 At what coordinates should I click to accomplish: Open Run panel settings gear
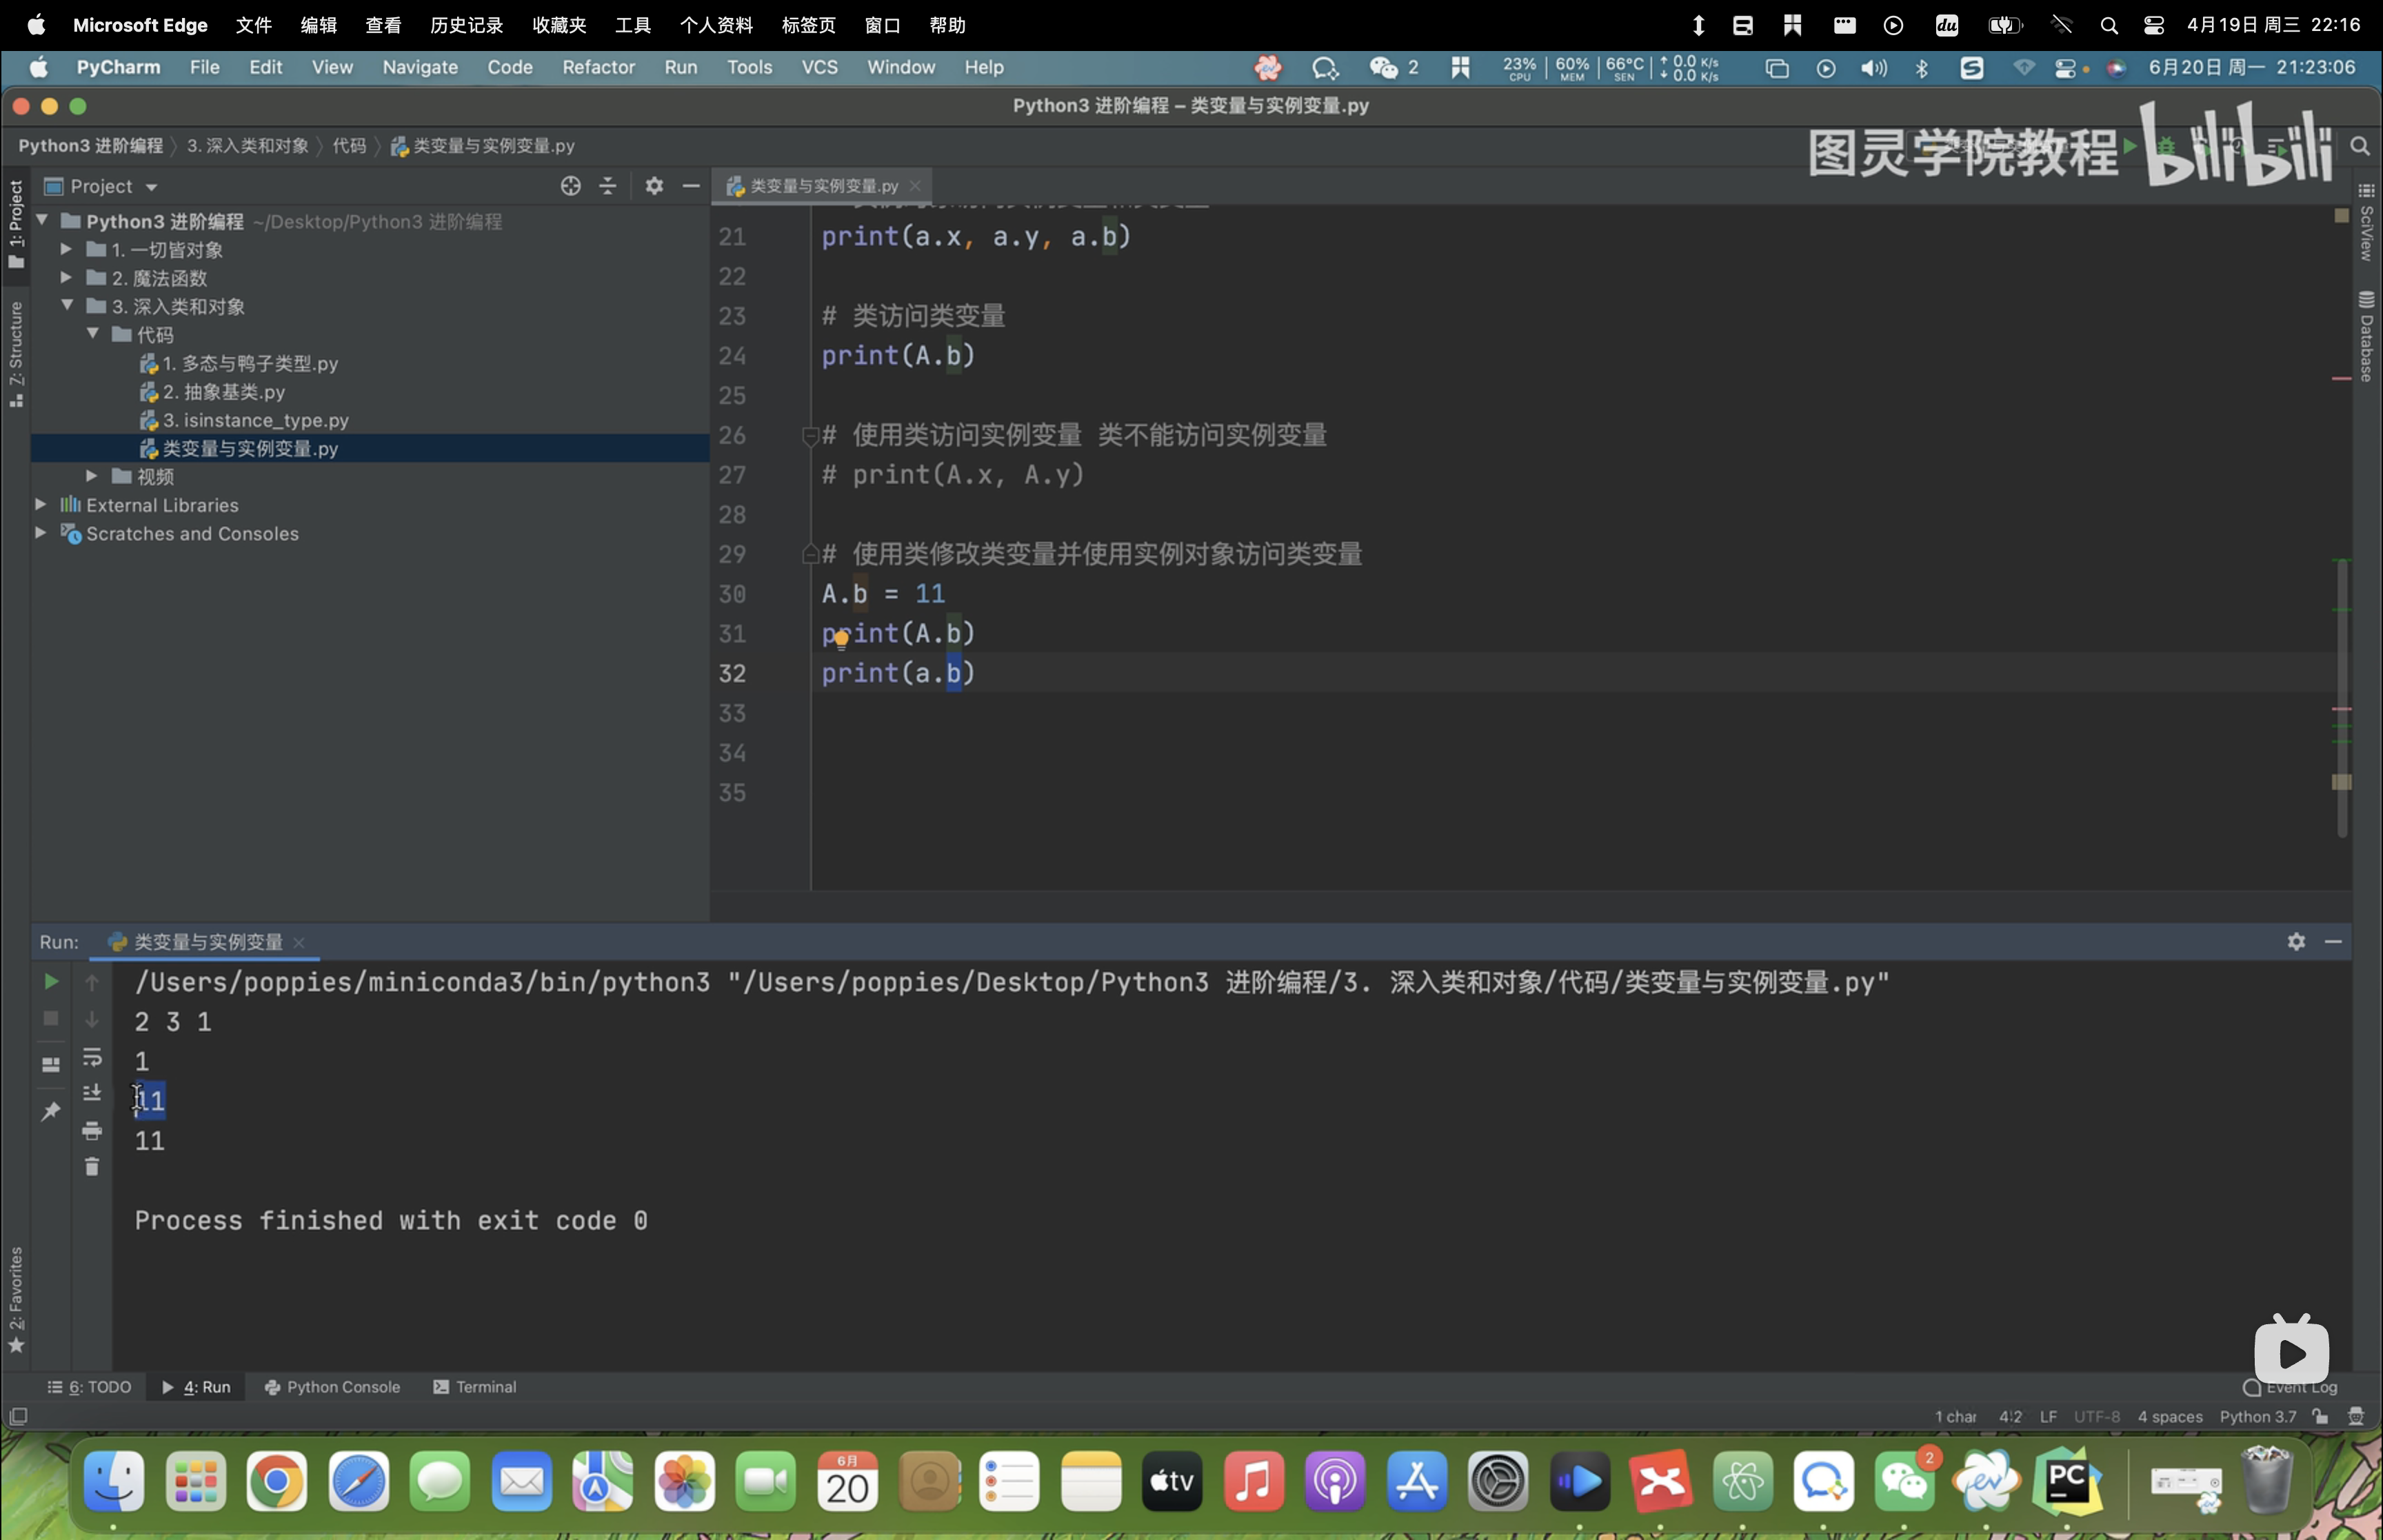(x=2296, y=942)
